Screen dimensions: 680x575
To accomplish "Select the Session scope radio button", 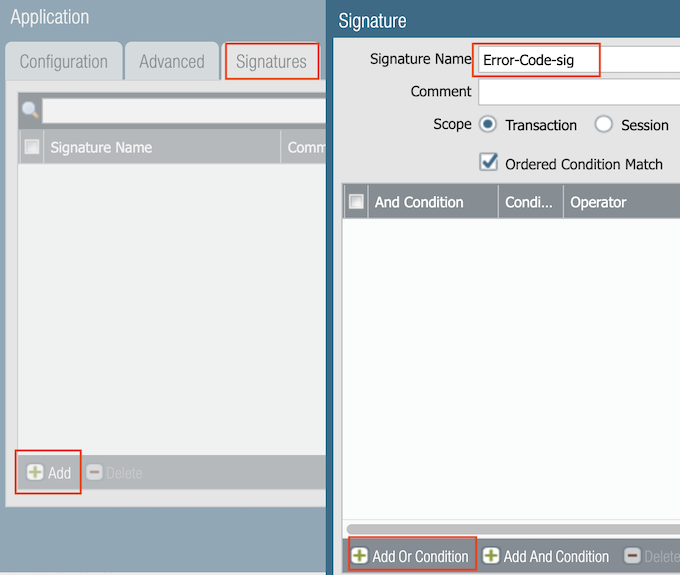I will (603, 124).
